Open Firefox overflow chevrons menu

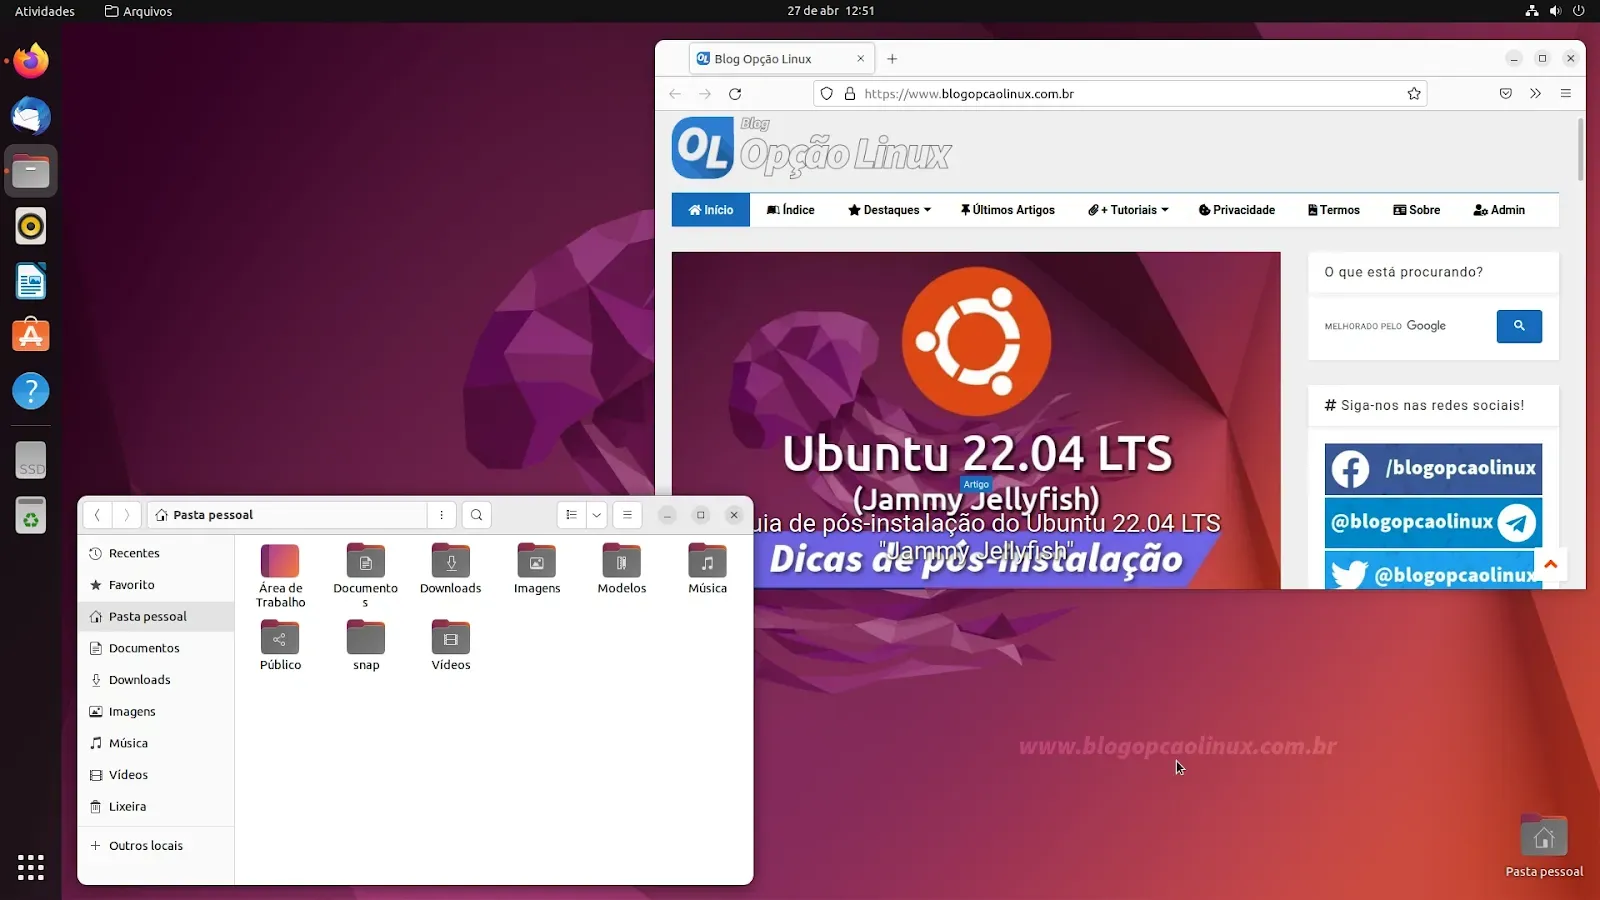[1536, 94]
